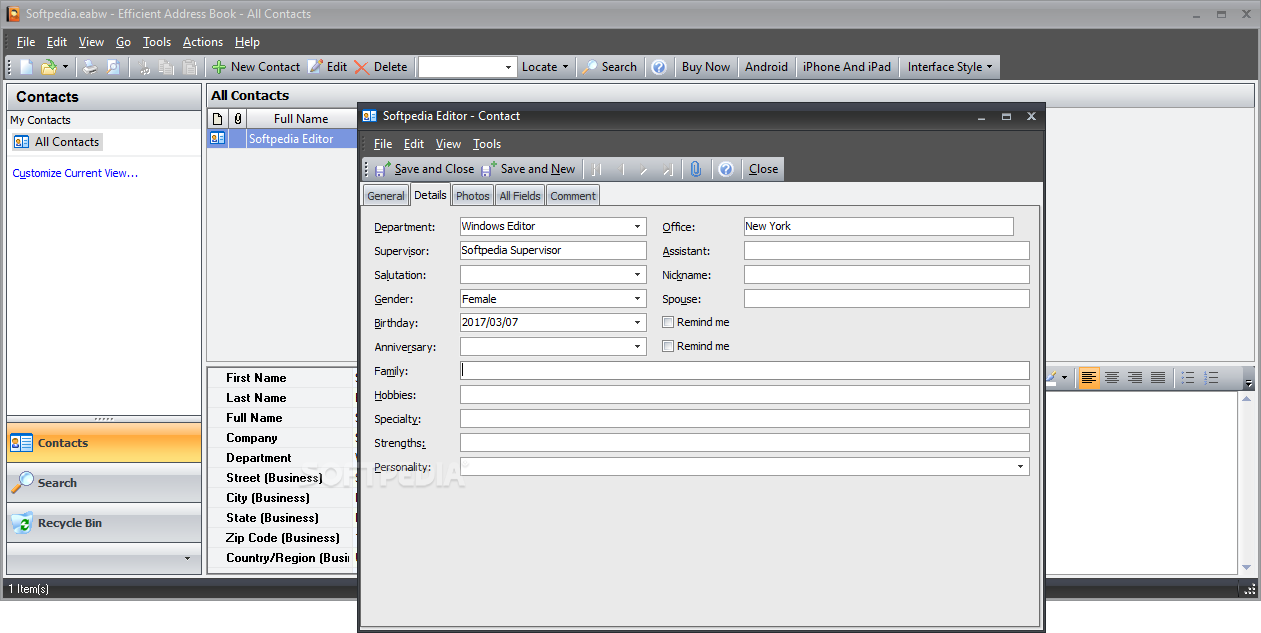Click the Buy Now button
The width and height of the screenshot is (1261, 633).
706,67
